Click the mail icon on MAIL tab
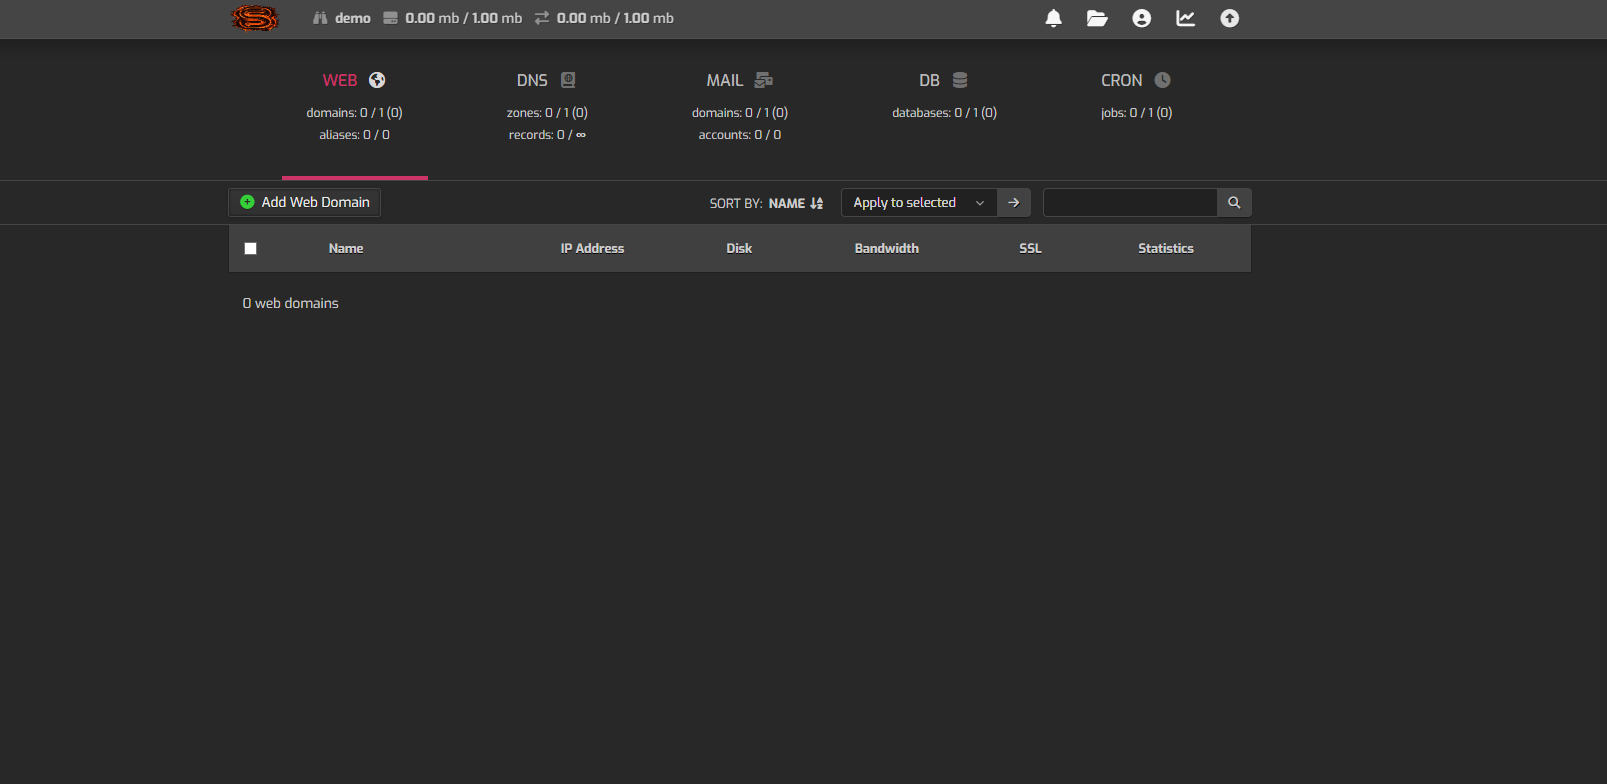Screen dimensions: 1607x784 pyautogui.click(x=763, y=80)
